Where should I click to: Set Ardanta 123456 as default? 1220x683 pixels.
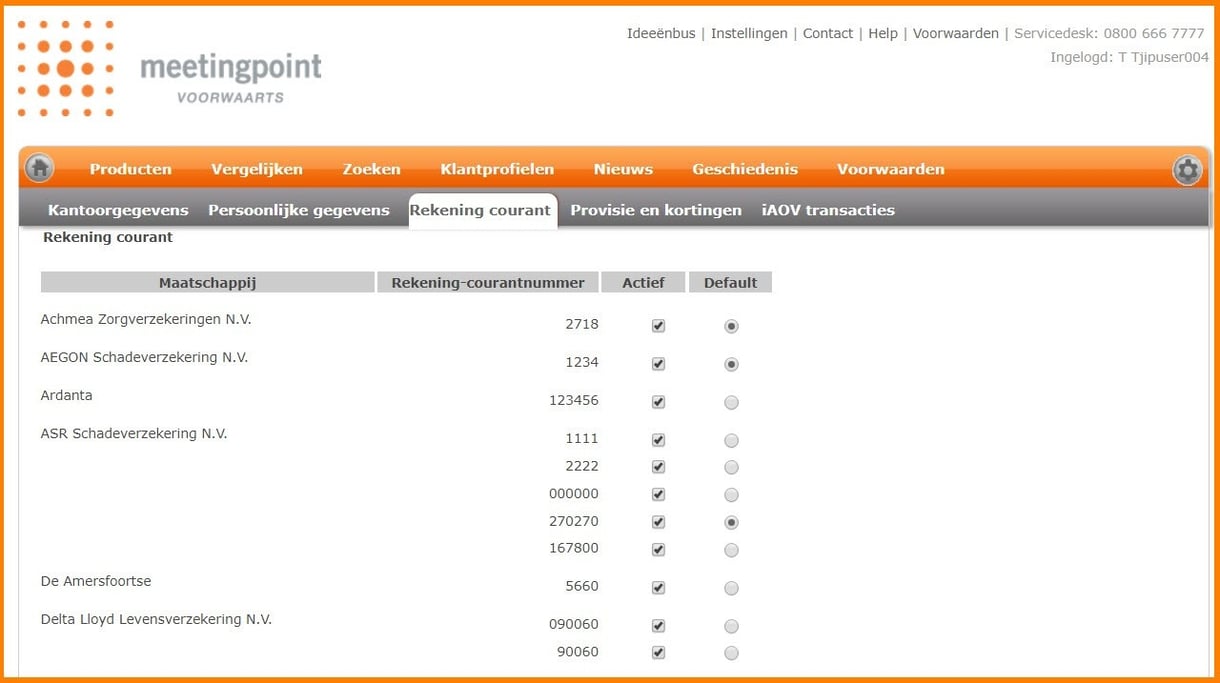(x=731, y=403)
